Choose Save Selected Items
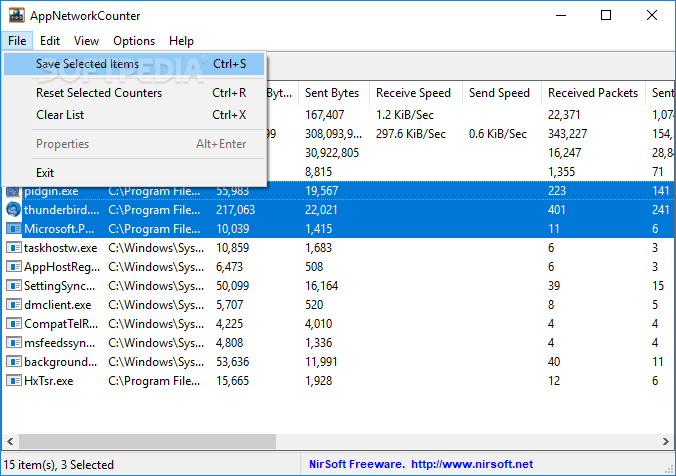The image size is (676, 476). [134, 64]
